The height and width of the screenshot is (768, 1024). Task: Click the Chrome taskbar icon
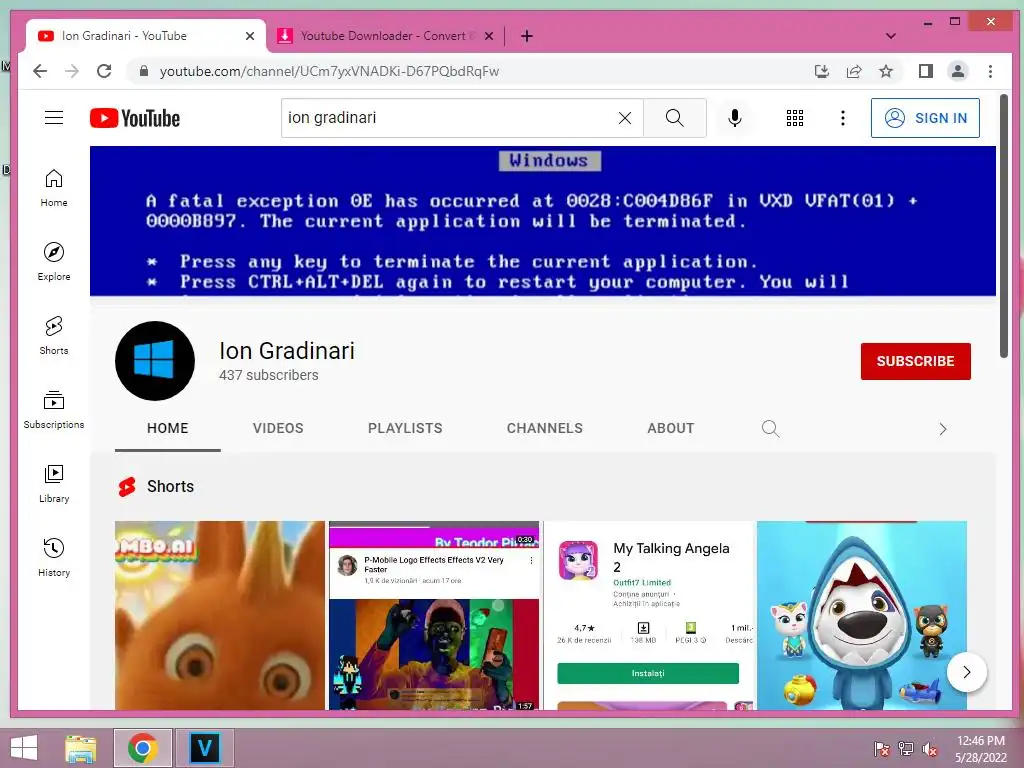click(143, 748)
